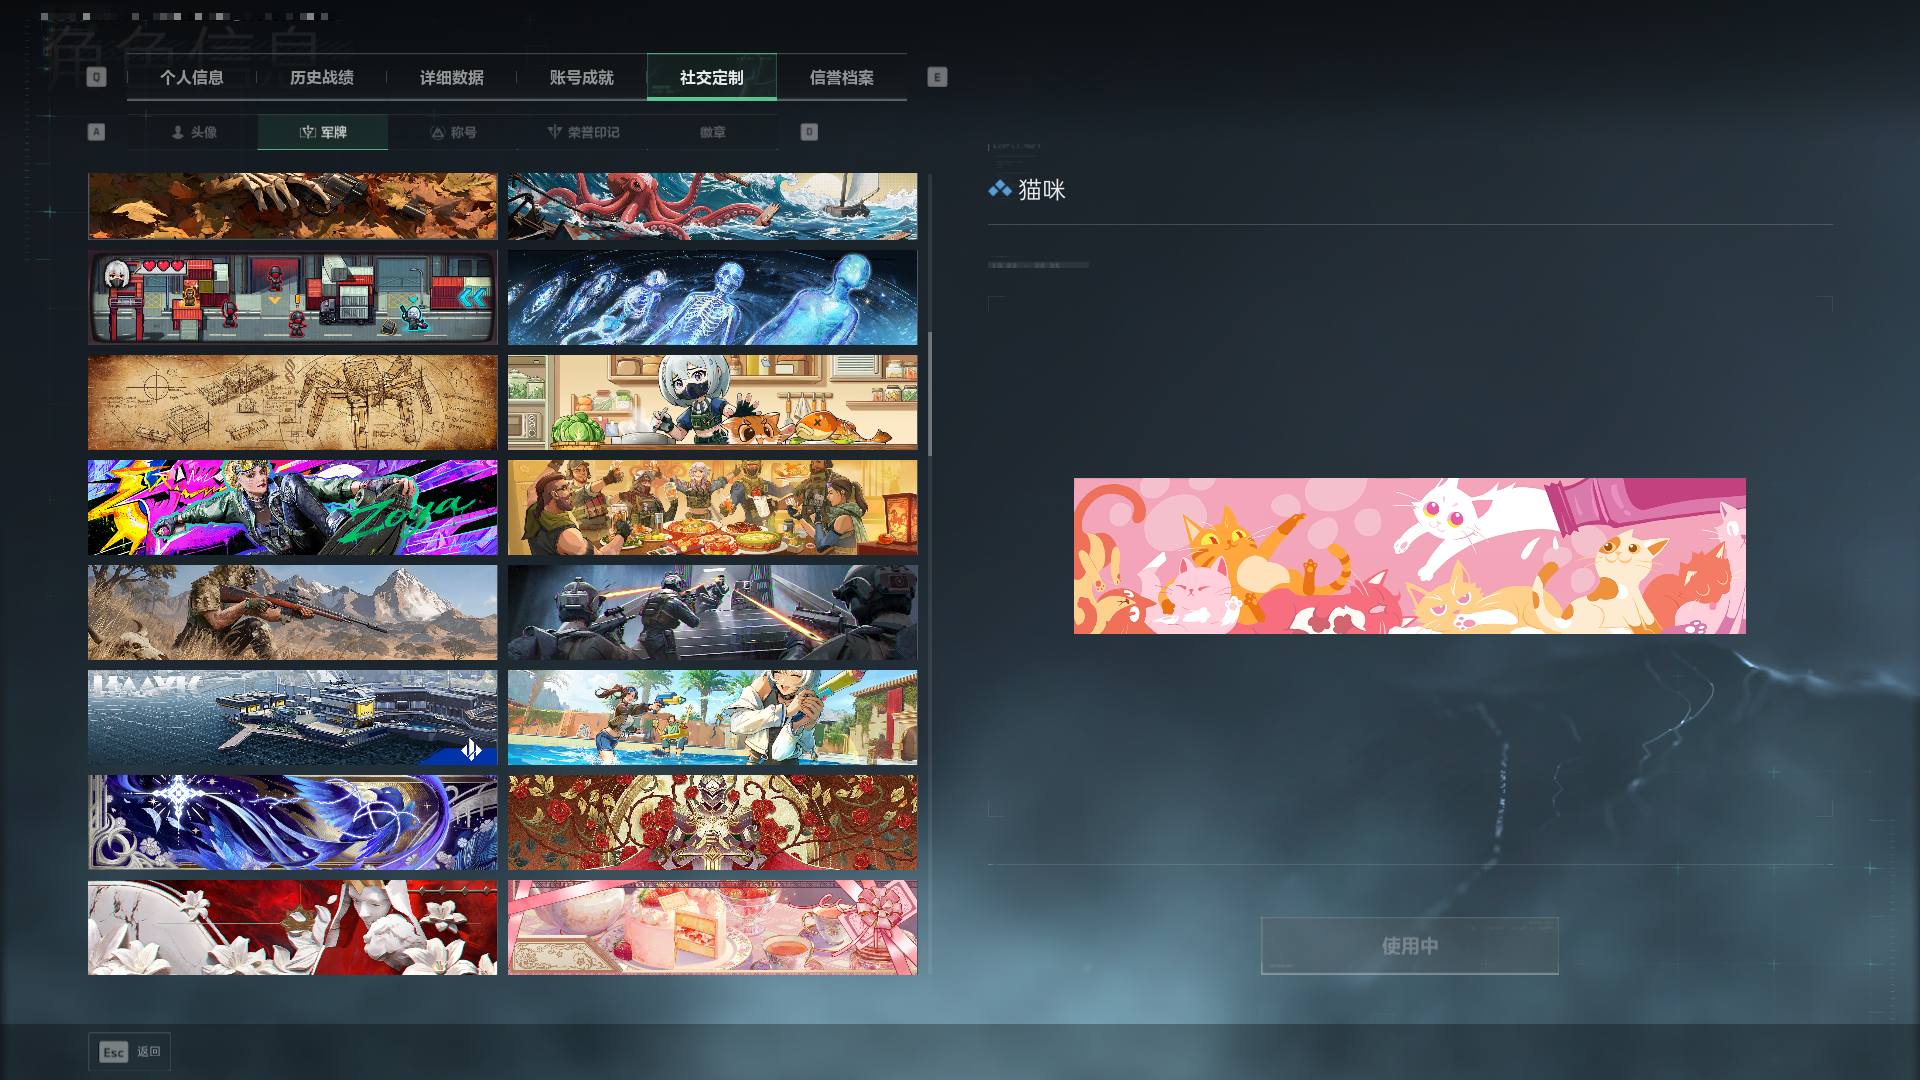Click the E key next-tab icon
This screenshot has height=1080, width=1920.
(937, 77)
